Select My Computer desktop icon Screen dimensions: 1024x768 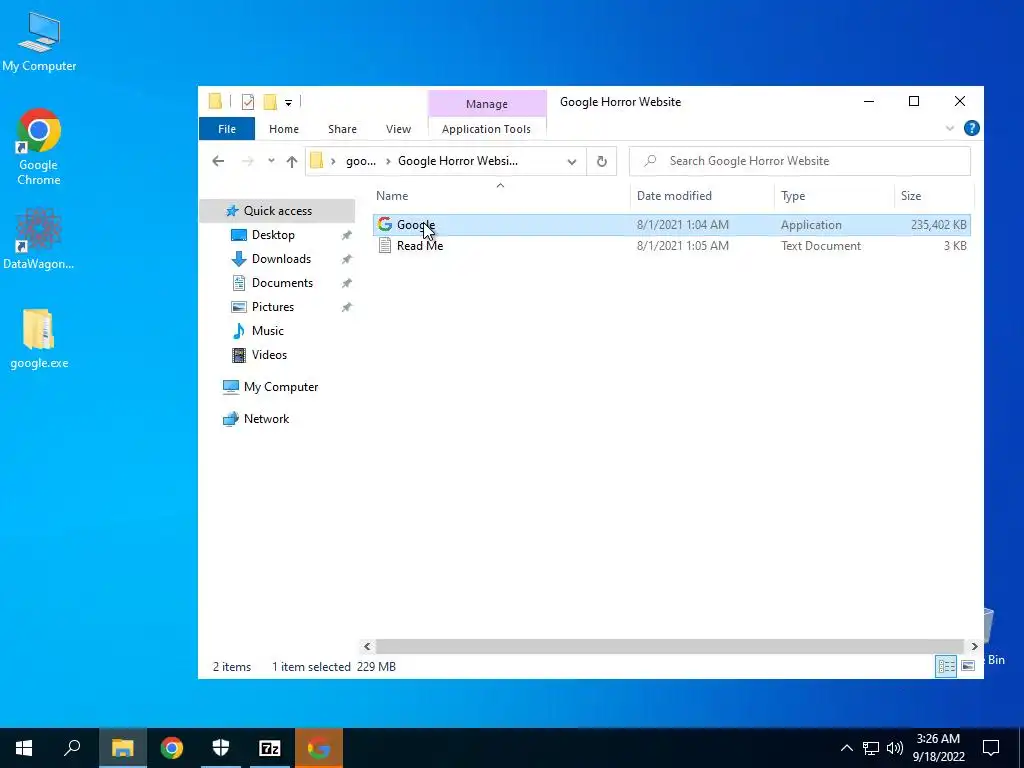pos(39,42)
